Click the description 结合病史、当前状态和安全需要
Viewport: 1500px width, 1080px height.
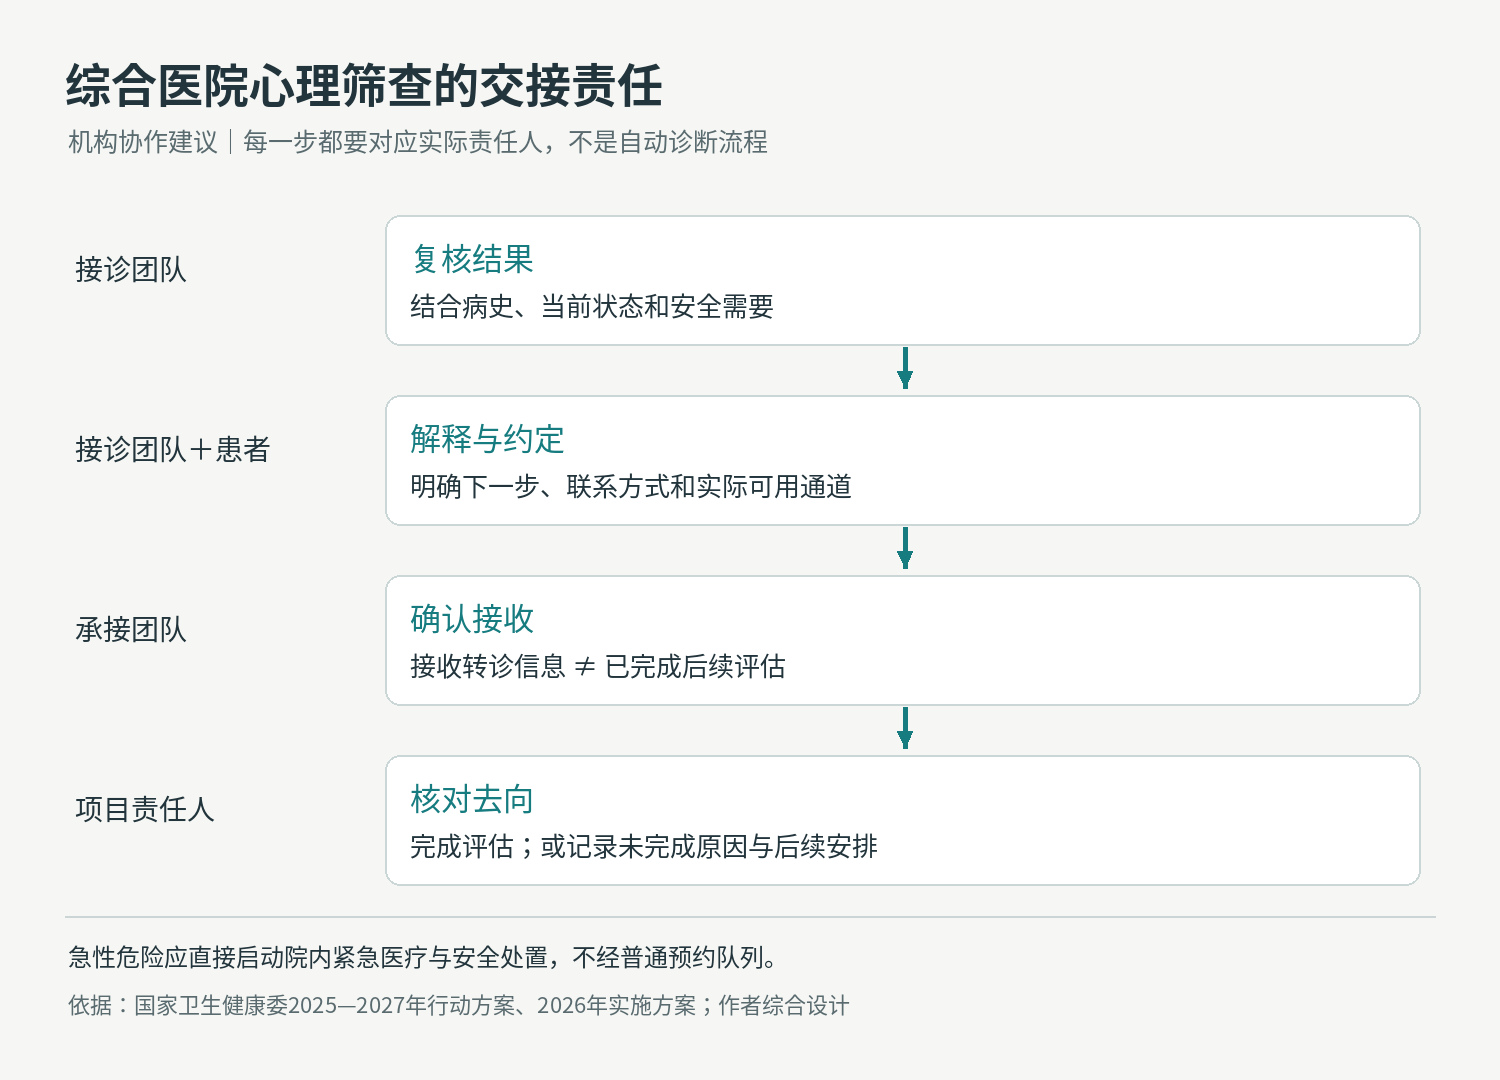point(592,307)
